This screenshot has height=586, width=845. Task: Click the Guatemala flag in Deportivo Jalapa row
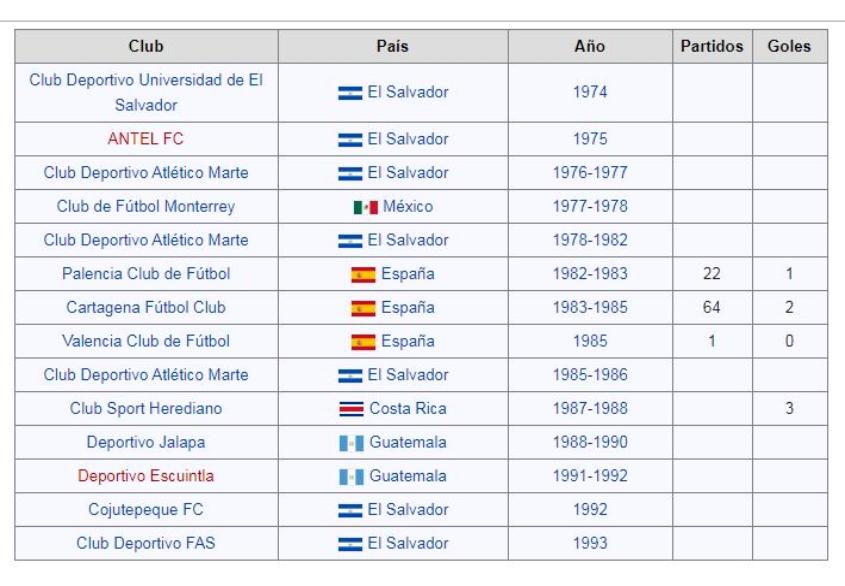click(x=351, y=443)
